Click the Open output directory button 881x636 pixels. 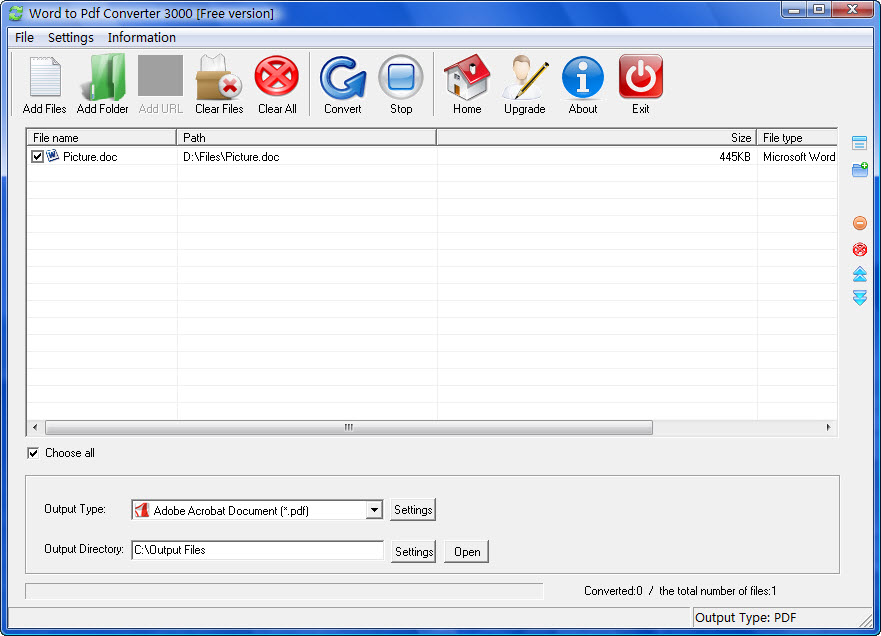pos(467,552)
